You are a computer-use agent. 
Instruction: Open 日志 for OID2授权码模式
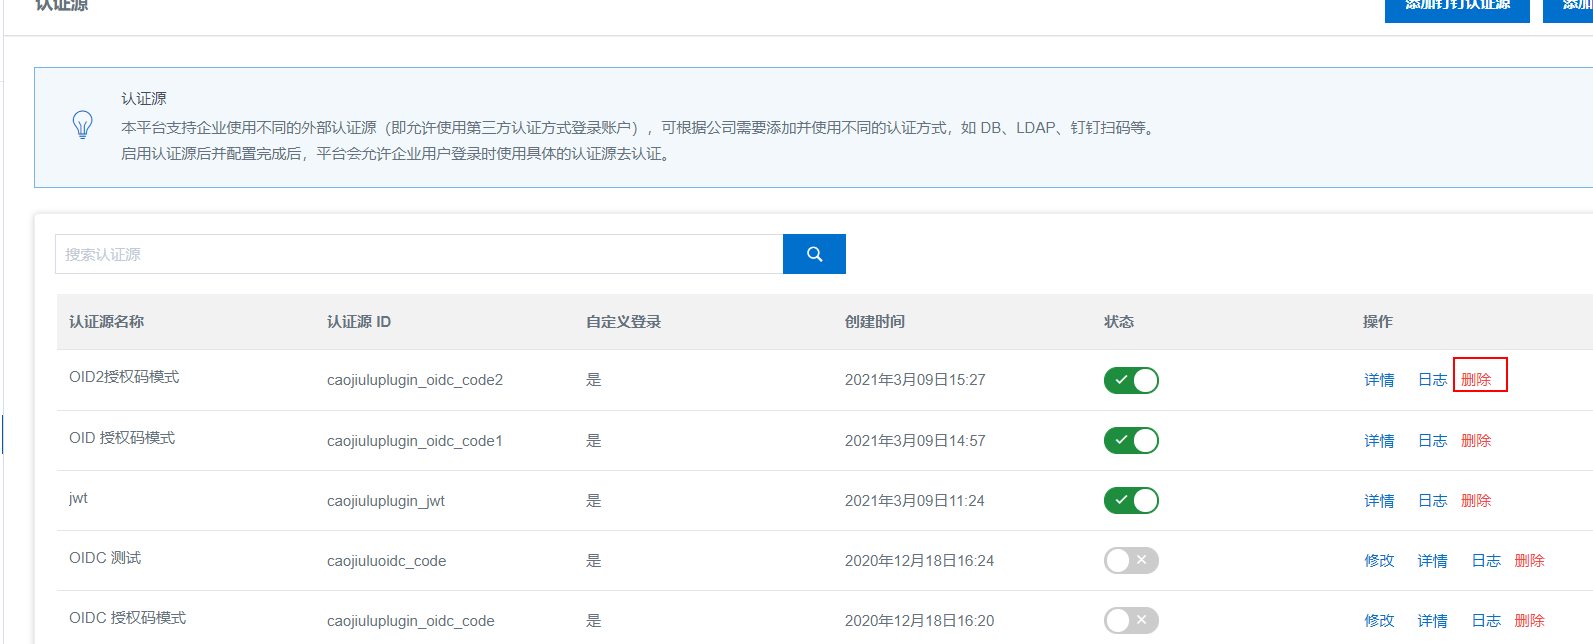click(x=1432, y=380)
